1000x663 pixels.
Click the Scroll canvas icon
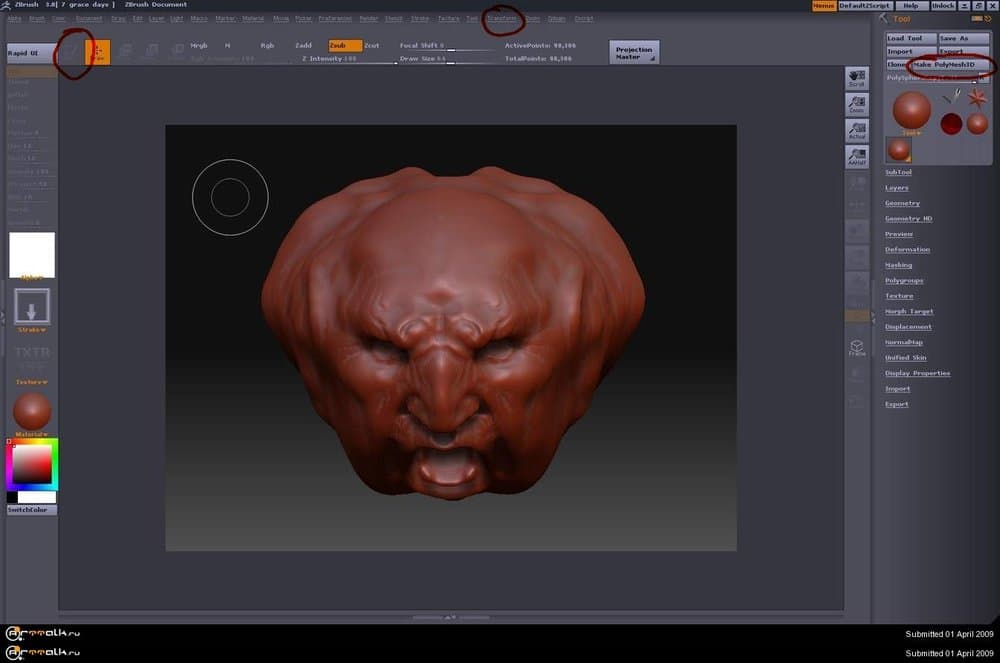coord(857,78)
